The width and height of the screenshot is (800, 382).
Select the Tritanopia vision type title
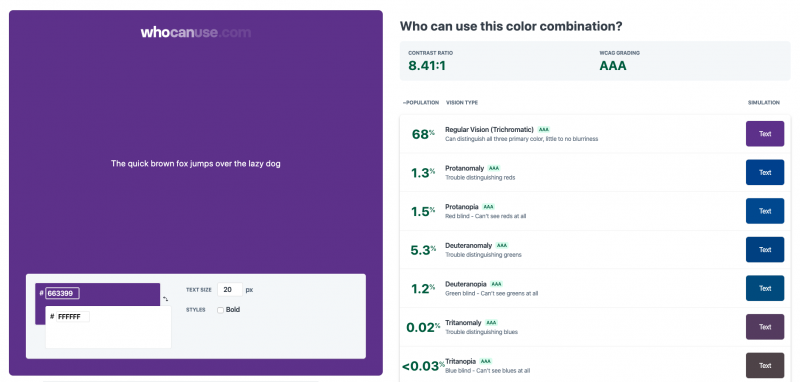pos(461,361)
